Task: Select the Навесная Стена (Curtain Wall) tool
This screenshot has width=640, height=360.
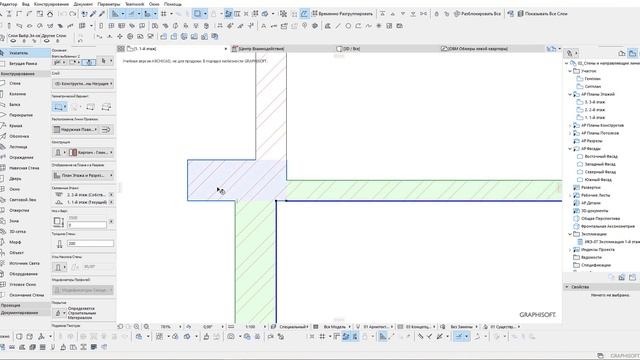Action: (x=24, y=168)
